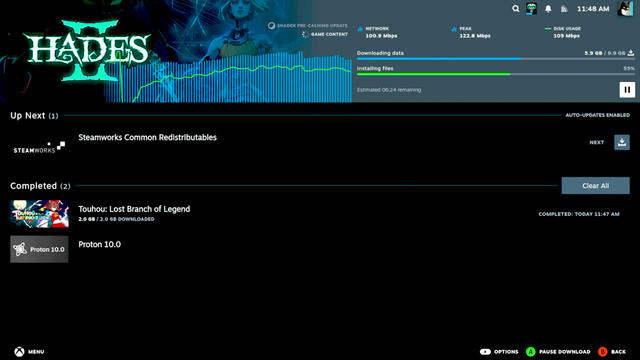Viewport: 640px width, 360px height.
Task: Open the Proton 10.0 thumbnail
Action: tap(39, 249)
